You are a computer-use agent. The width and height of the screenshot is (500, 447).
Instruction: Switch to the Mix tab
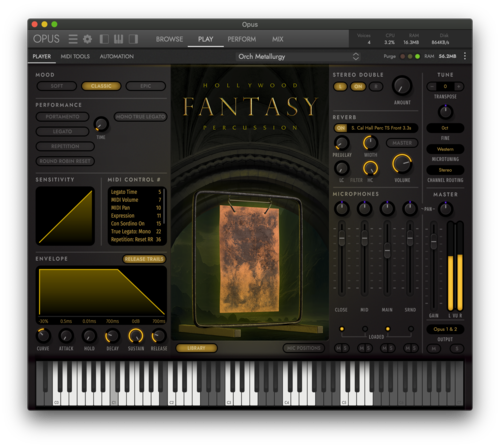tap(277, 39)
